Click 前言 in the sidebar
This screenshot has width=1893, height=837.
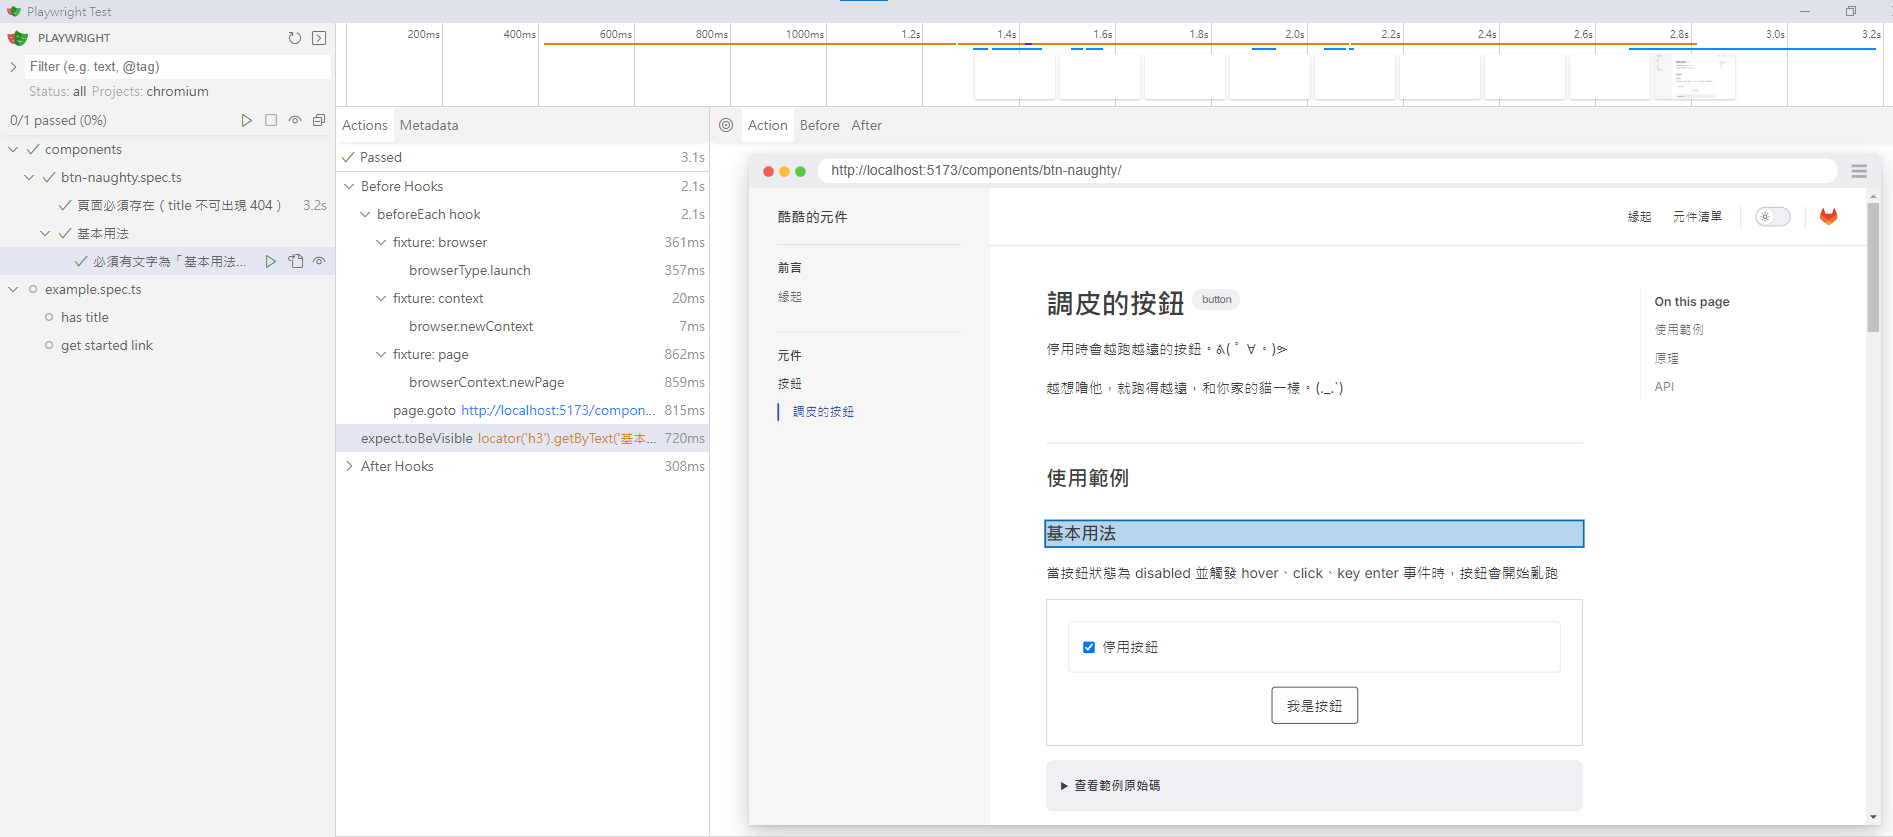coord(790,268)
